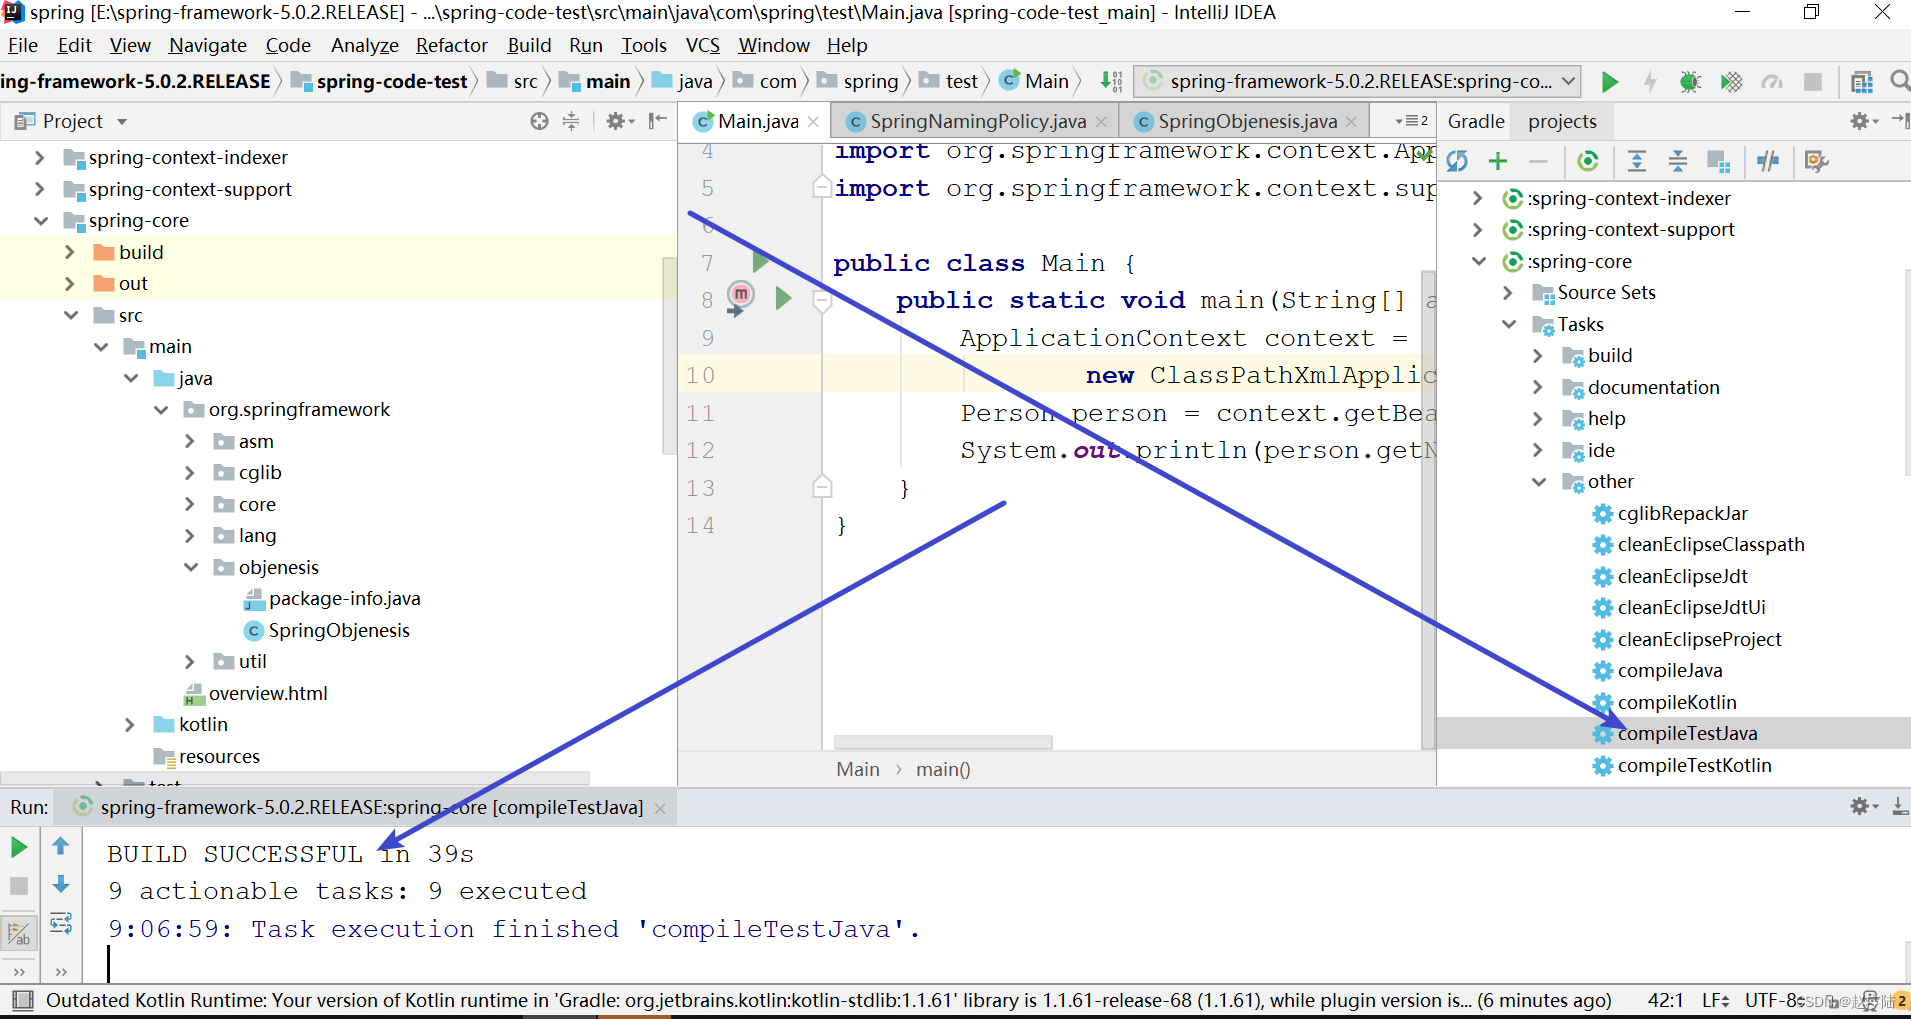The width and height of the screenshot is (1911, 1019).
Task: Click UTF-8 encoding in status bar
Action: point(1773,1000)
